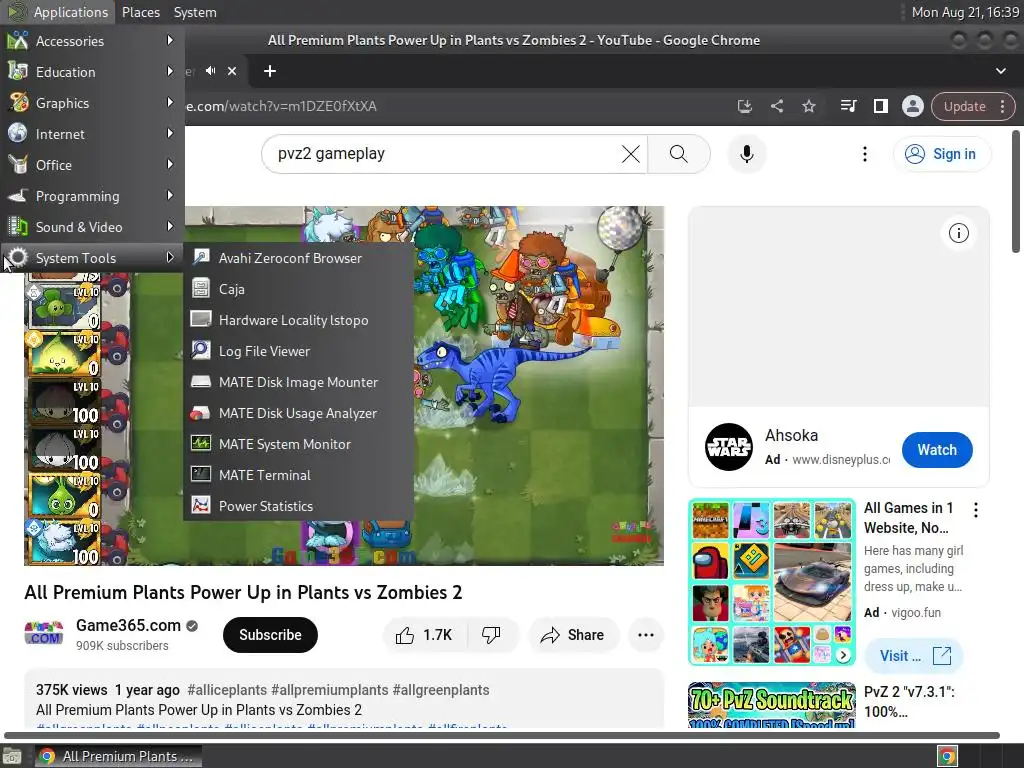This screenshot has height=768, width=1024.
Task: Open the Accessories submenu
Action: (92, 40)
